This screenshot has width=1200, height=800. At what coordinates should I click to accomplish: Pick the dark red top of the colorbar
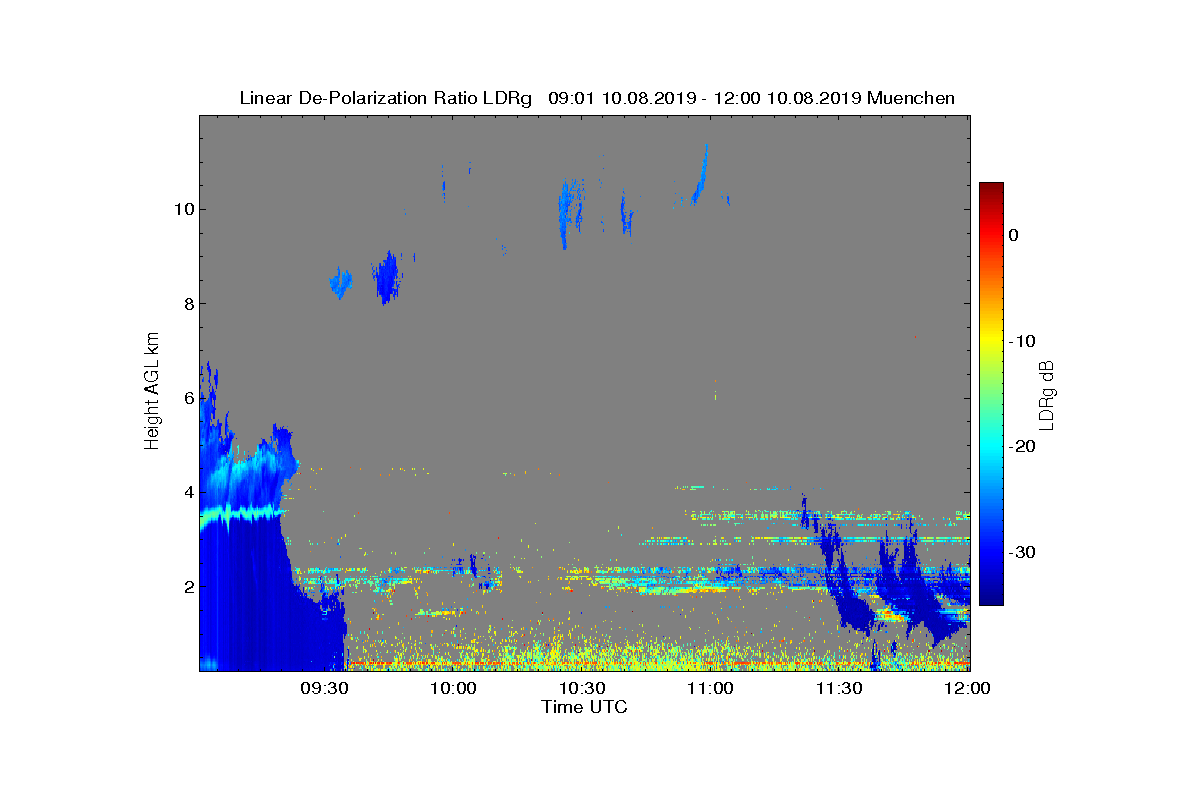click(991, 189)
